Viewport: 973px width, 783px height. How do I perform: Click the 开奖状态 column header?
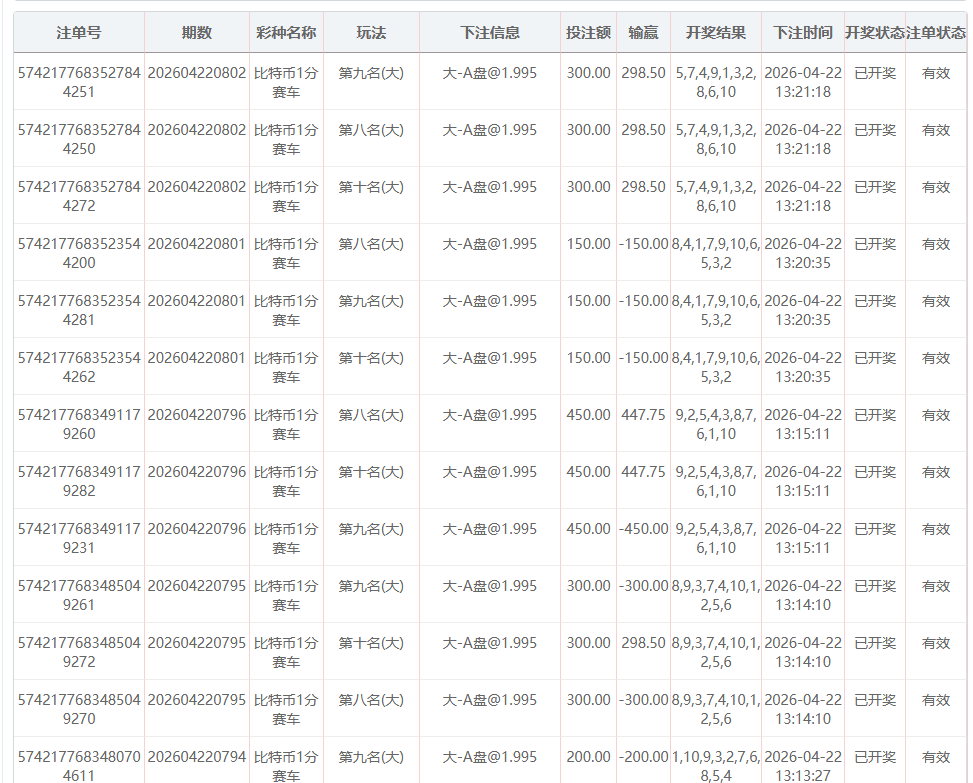point(874,33)
